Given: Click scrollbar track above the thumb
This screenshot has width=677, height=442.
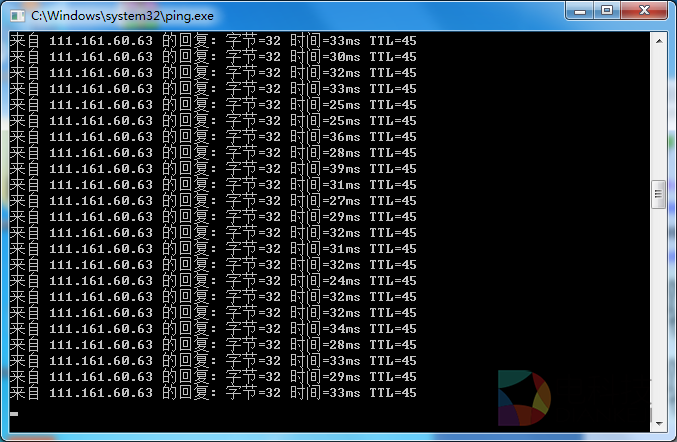Looking at the screenshot, I should pyautogui.click(x=658, y=110).
